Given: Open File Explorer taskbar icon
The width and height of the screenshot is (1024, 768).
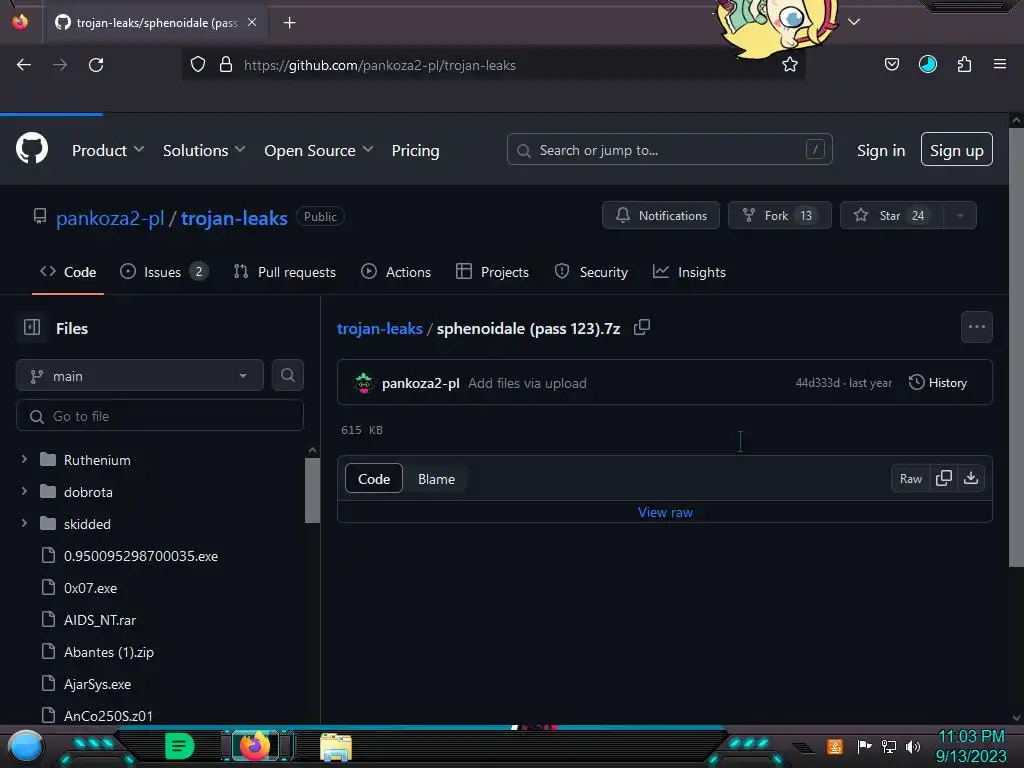Looking at the screenshot, I should [x=336, y=747].
